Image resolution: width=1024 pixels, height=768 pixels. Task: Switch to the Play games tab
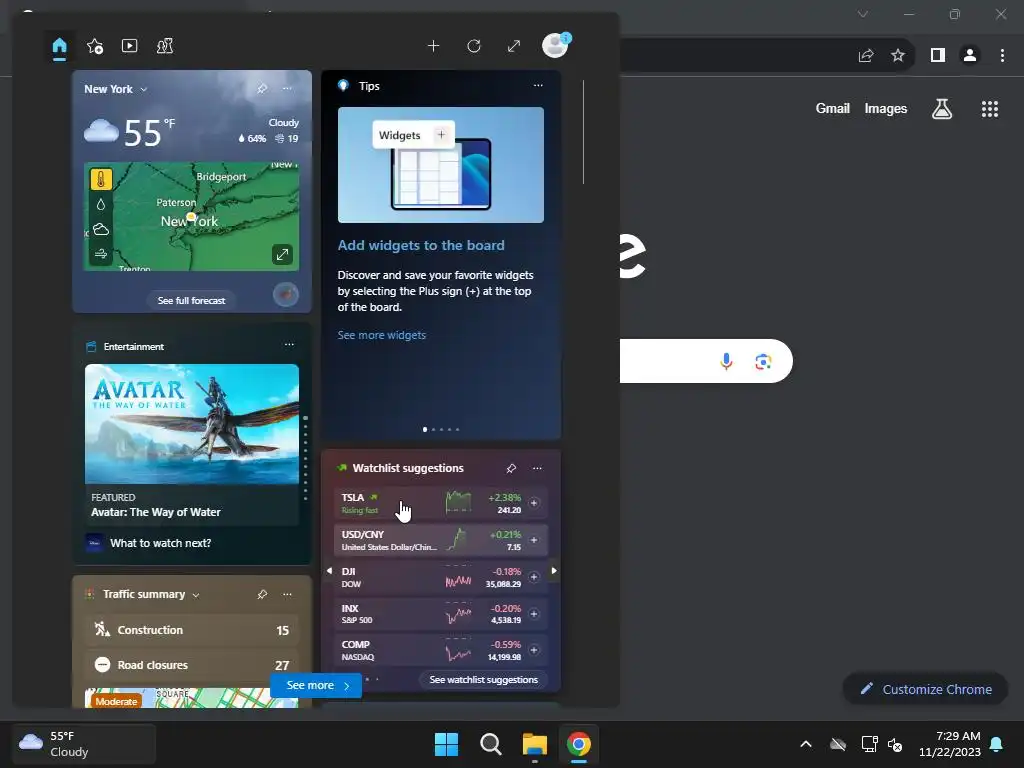point(165,46)
